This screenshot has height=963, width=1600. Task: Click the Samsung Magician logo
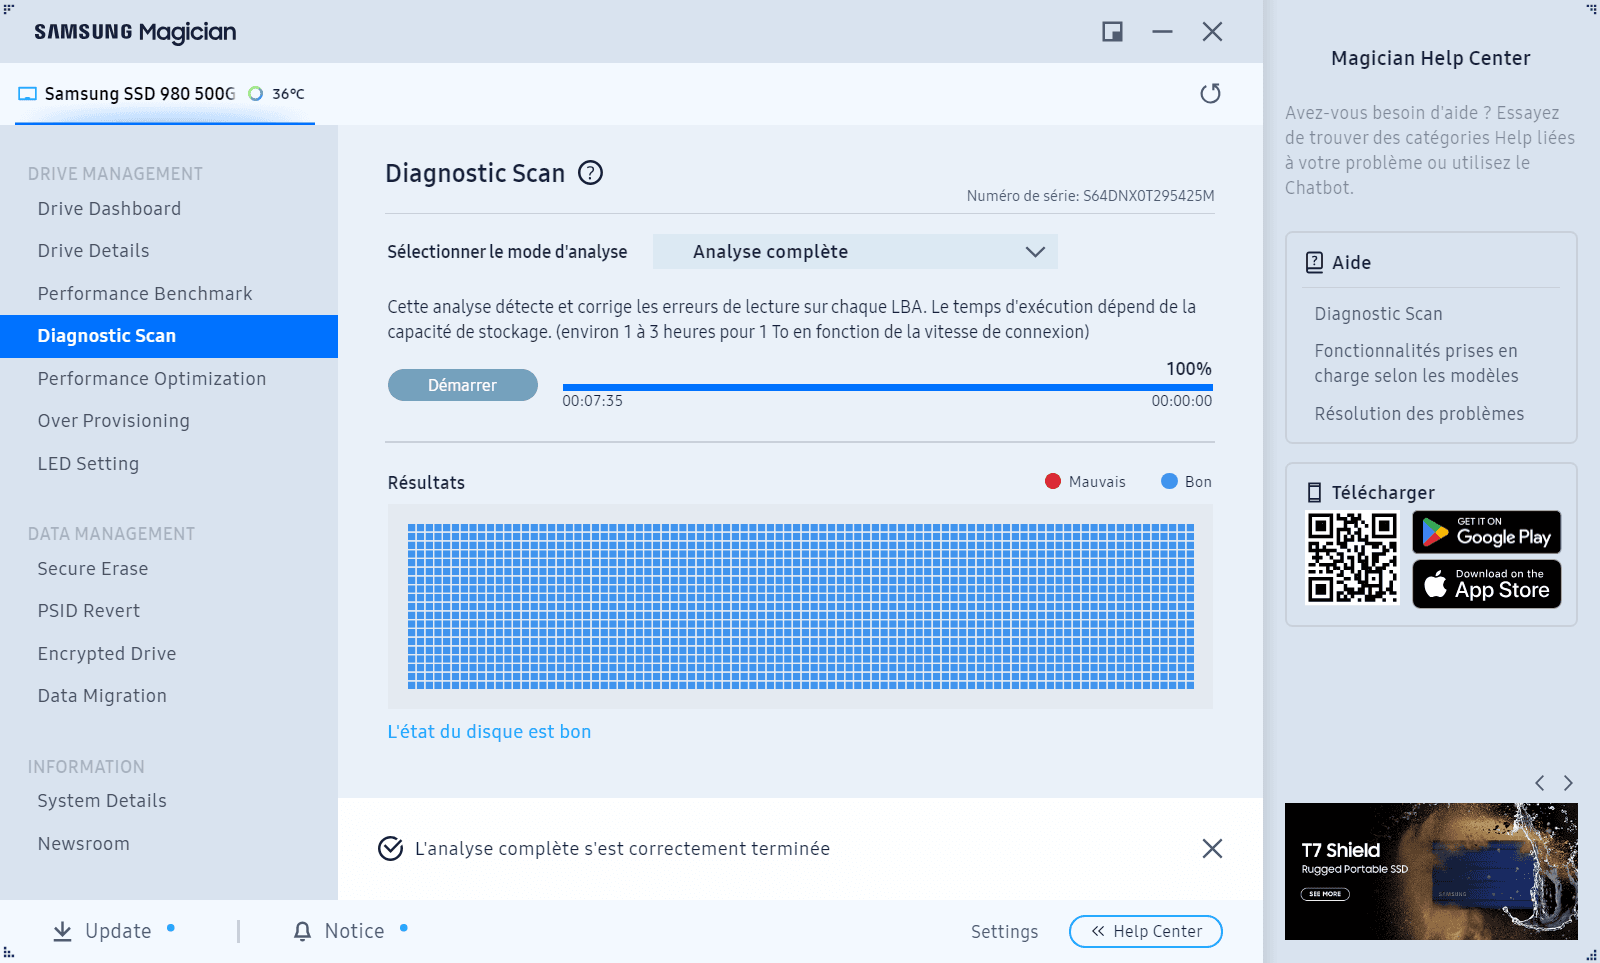pyautogui.click(x=135, y=32)
